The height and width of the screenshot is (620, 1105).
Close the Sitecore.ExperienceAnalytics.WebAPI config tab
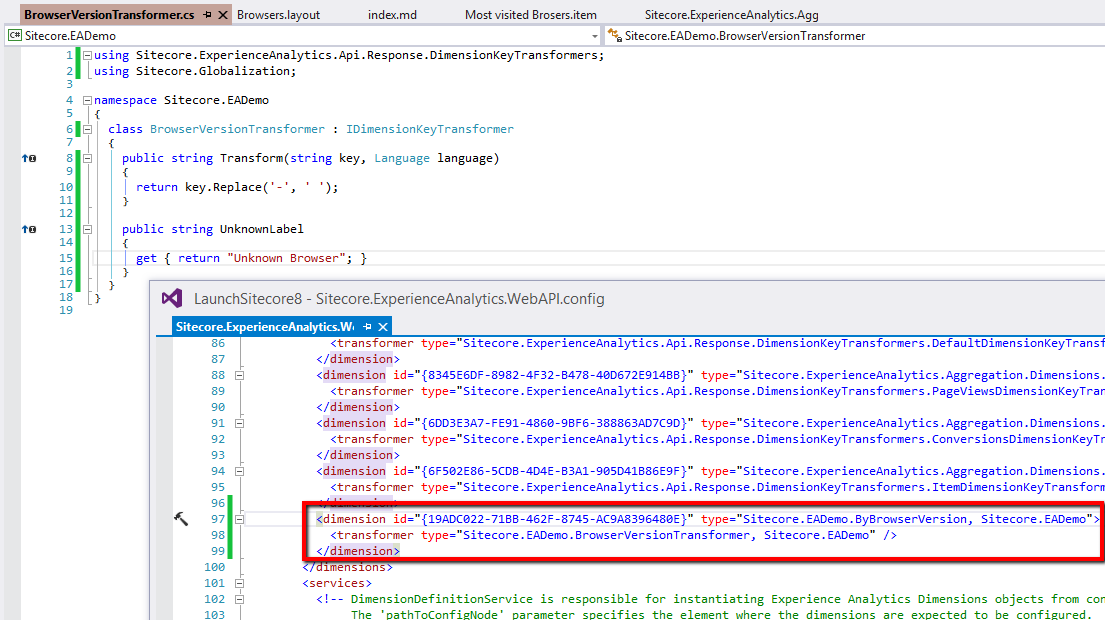382,327
